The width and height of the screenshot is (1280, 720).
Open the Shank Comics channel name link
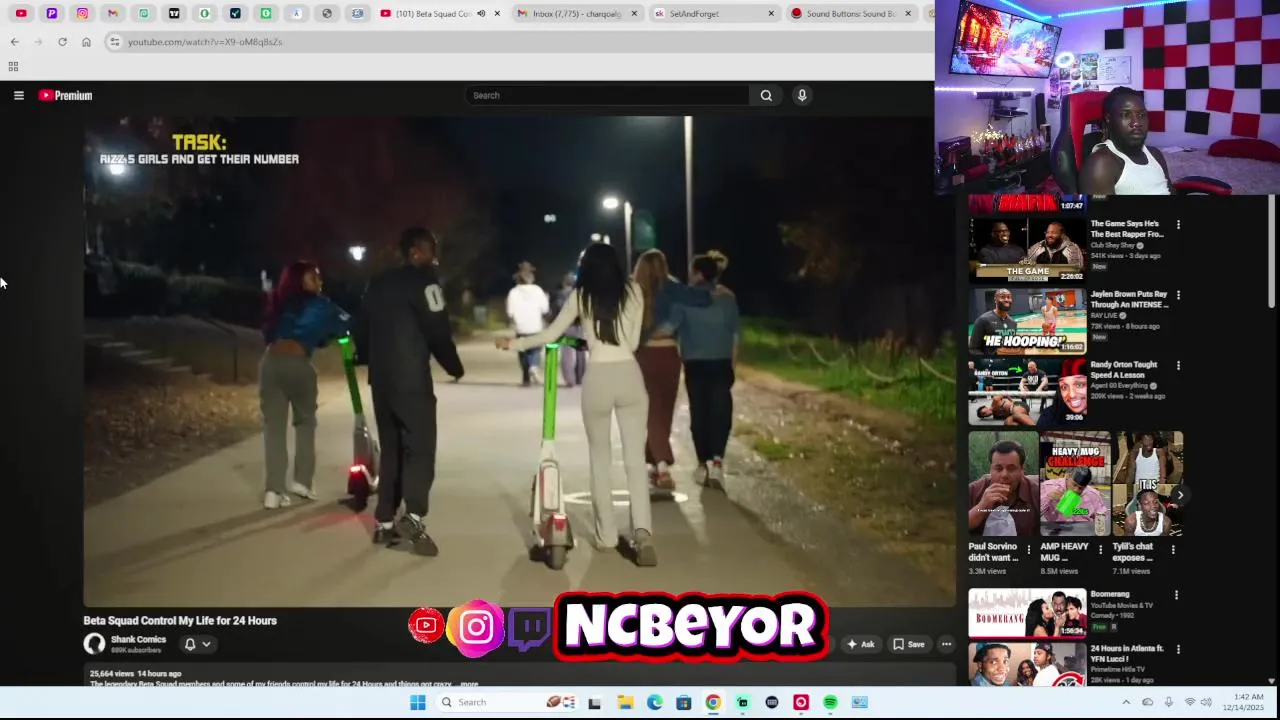[138, 639]
